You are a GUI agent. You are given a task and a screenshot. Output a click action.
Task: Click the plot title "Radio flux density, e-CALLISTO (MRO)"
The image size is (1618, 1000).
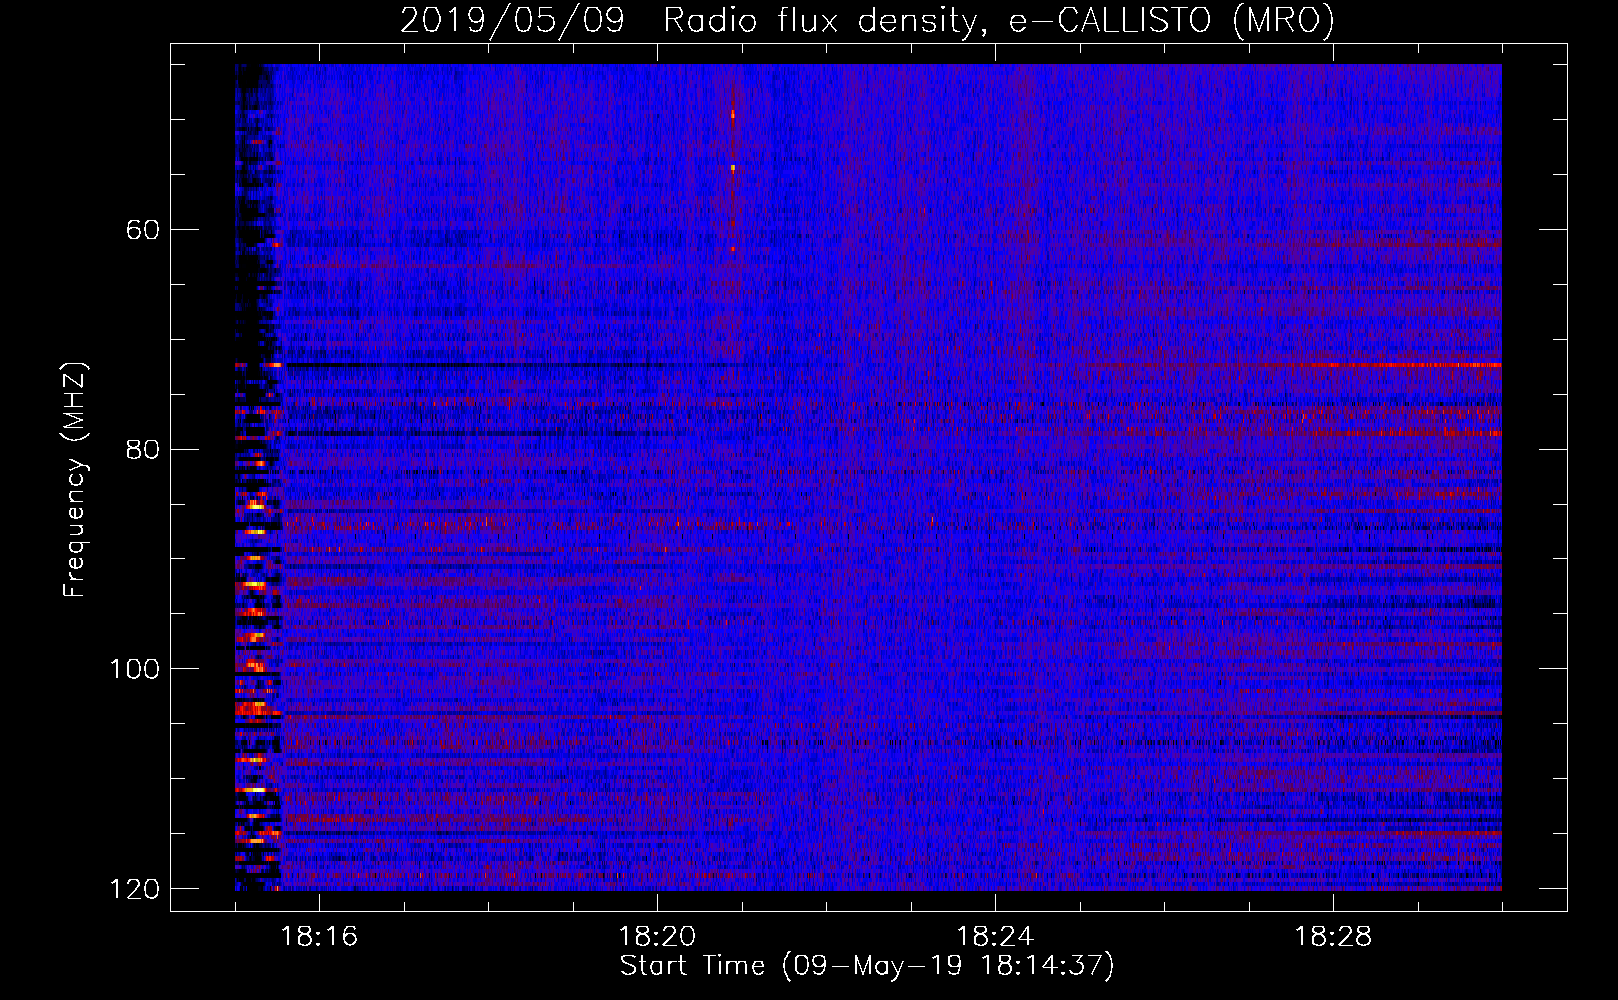[998, 21]
